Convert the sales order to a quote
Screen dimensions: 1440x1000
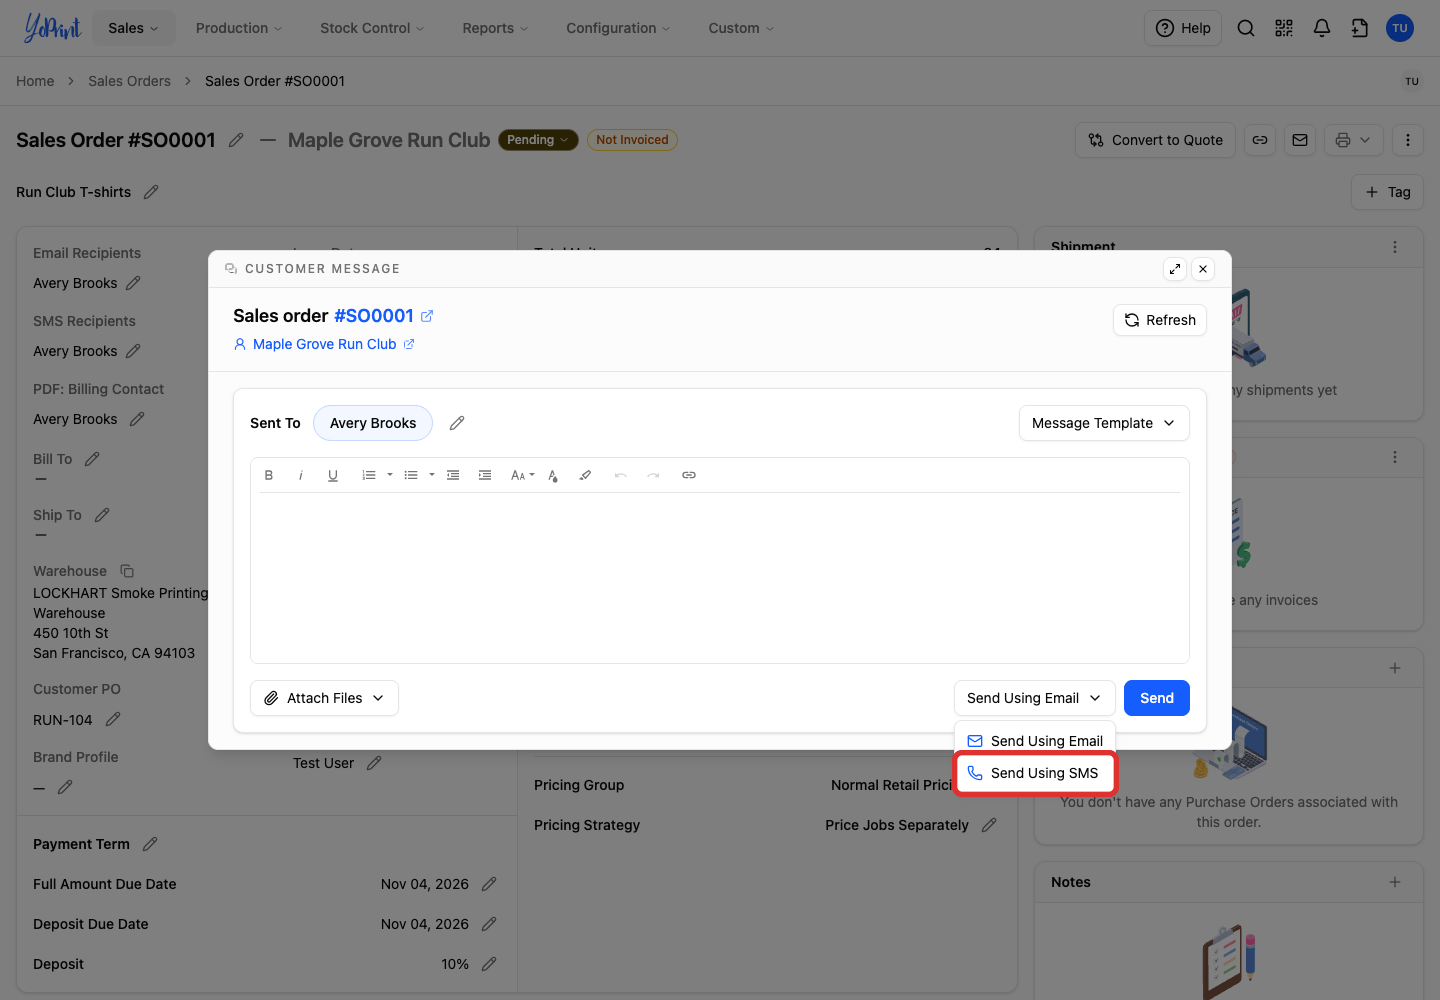[1156, 140]
